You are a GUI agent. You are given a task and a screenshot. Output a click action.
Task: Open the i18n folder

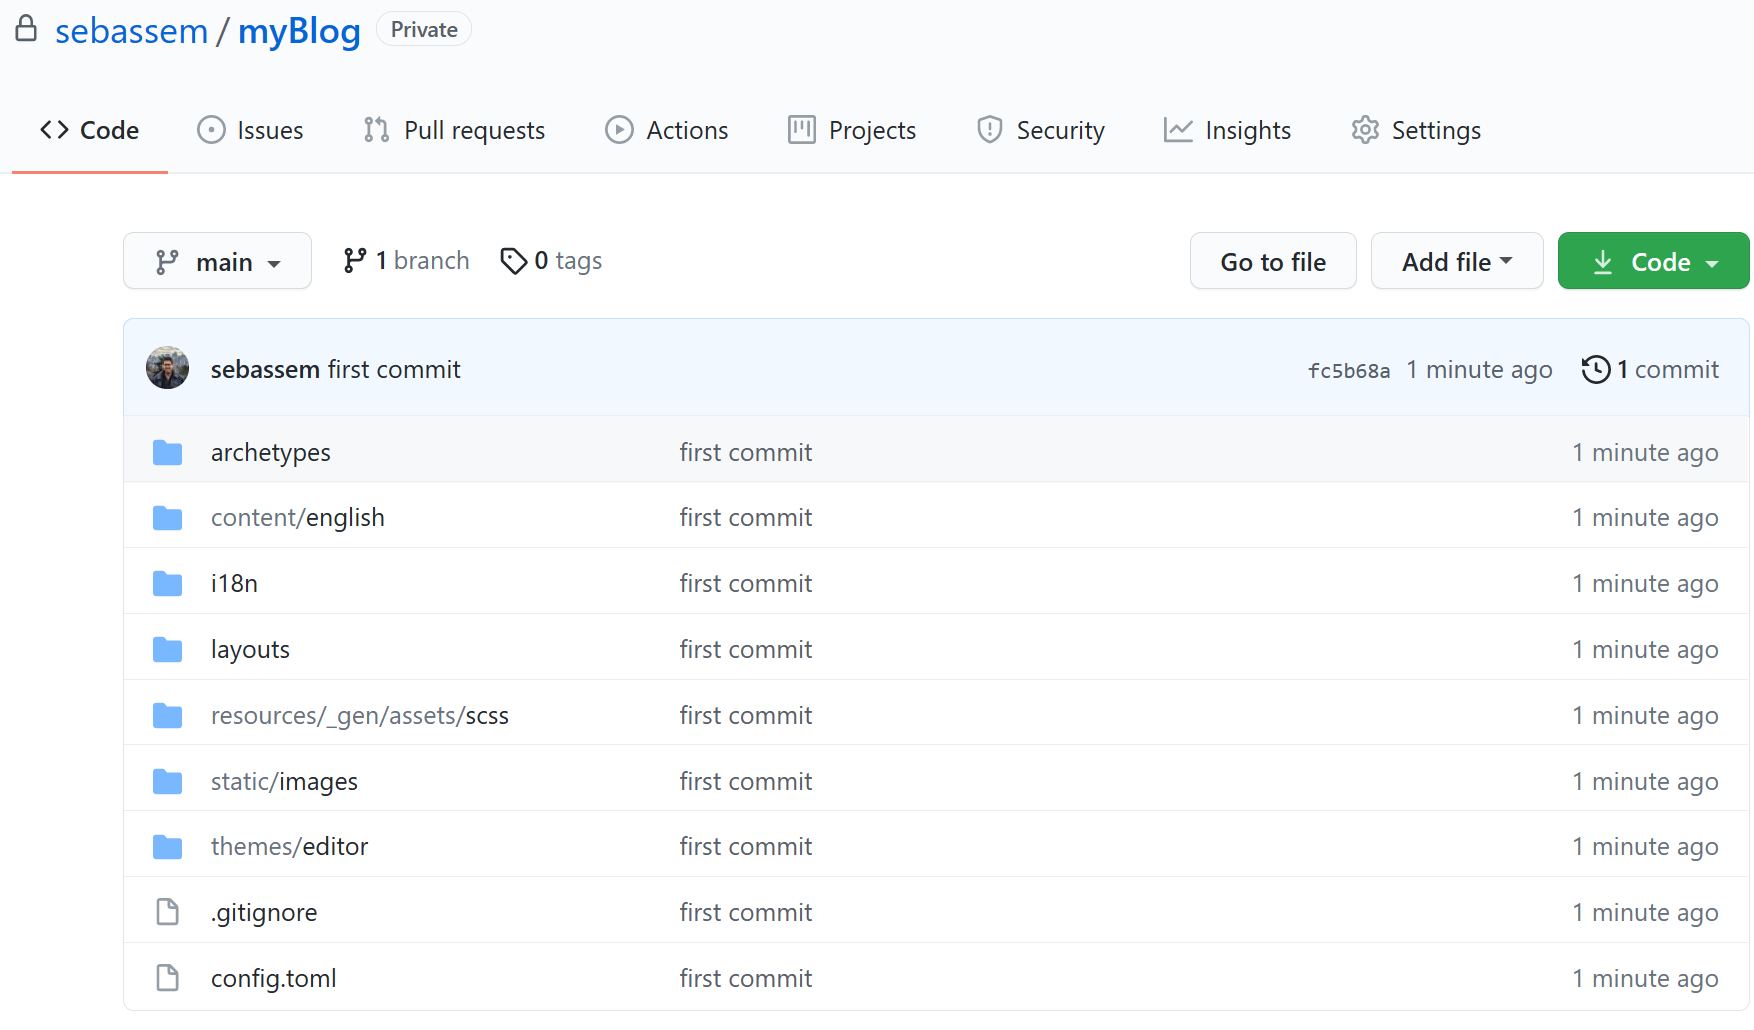[234, 584]
